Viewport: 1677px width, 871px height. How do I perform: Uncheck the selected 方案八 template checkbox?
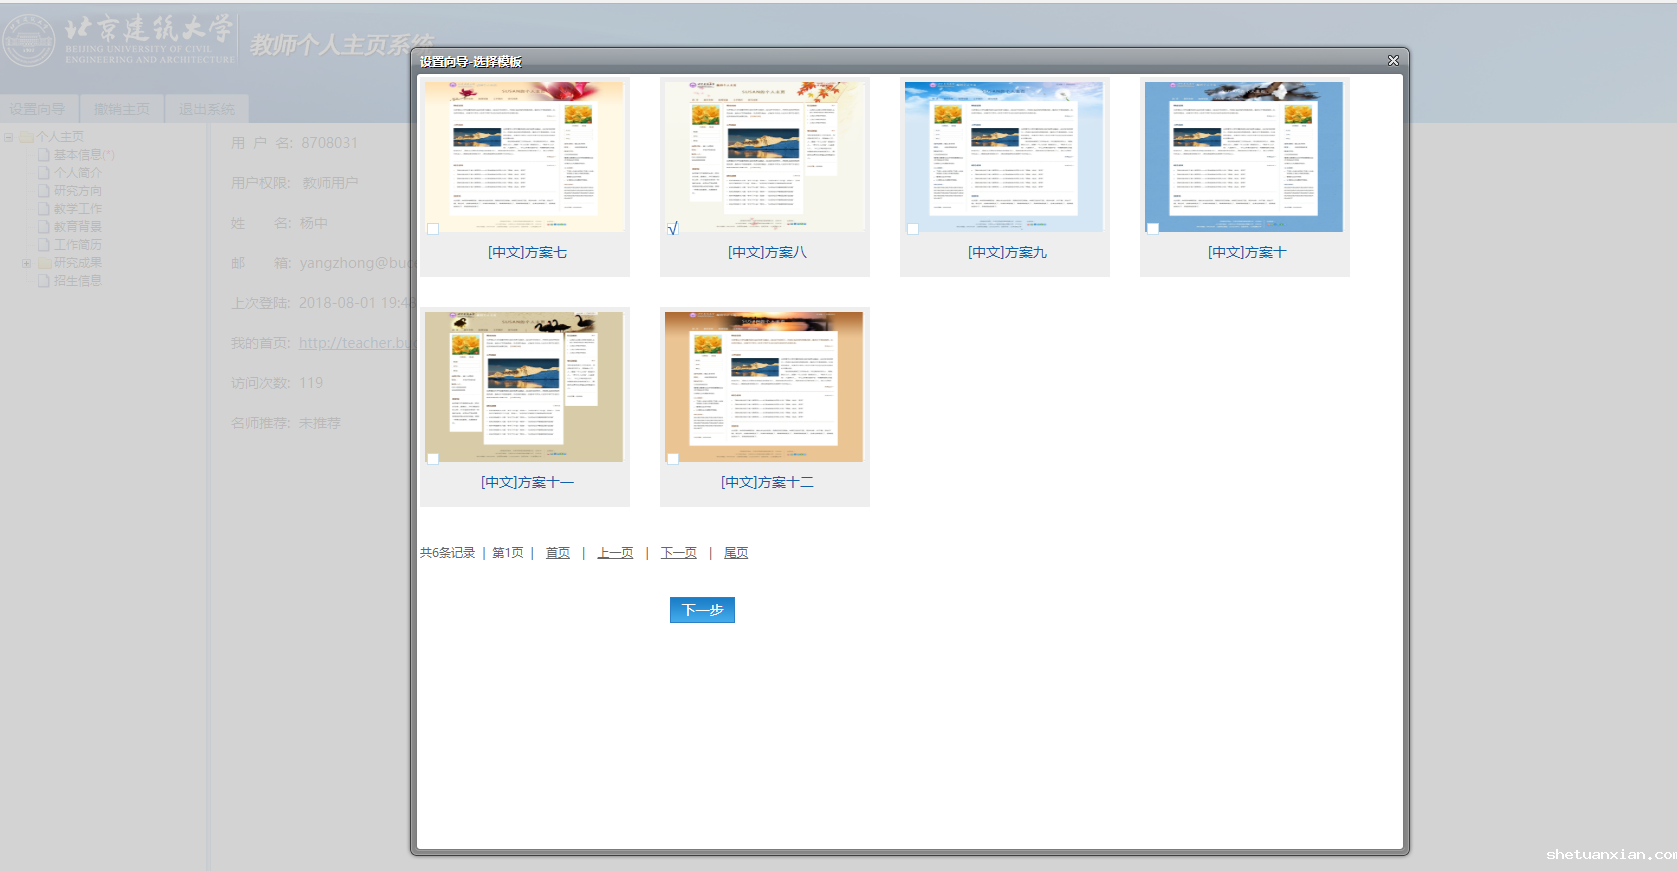(x=673, y=229)
